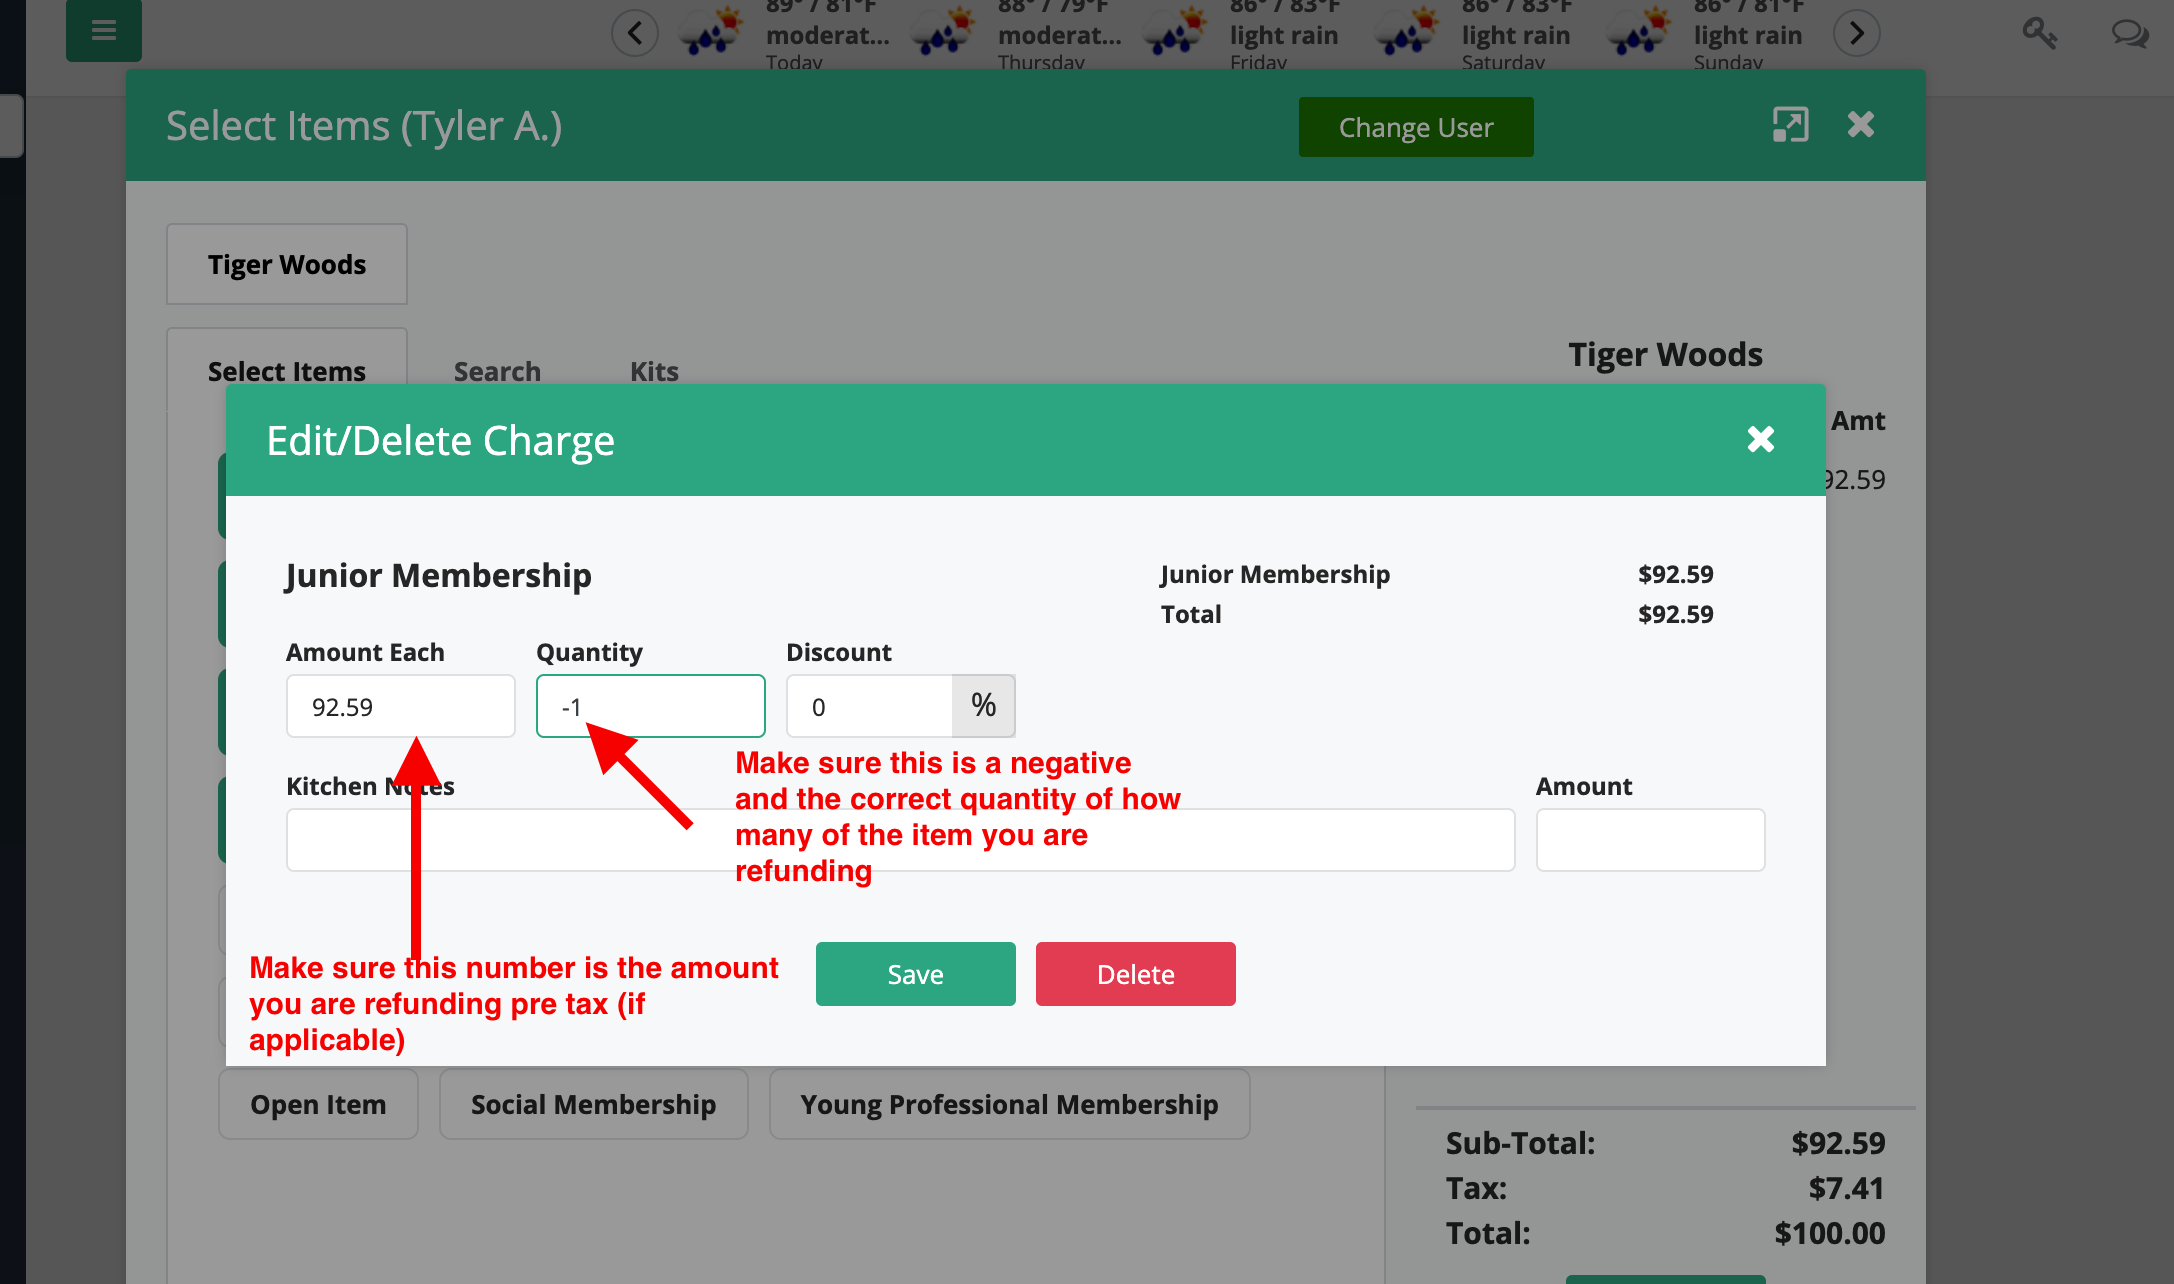Open the hamburger menu icon
Image resolution: width=2174 pixels, height=1284 pixels.
103,30
